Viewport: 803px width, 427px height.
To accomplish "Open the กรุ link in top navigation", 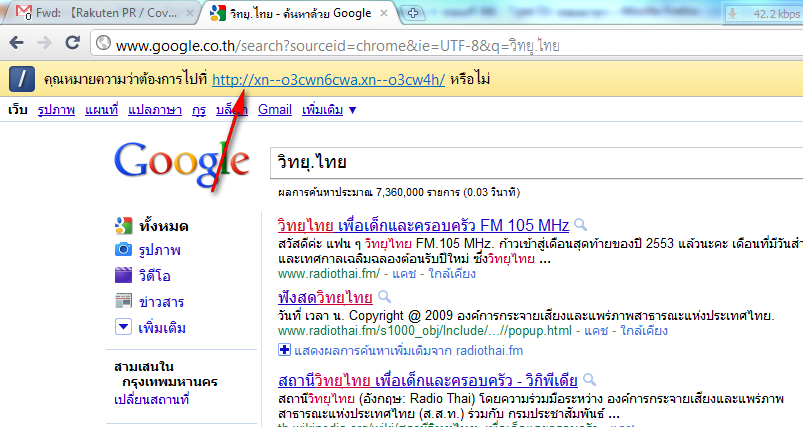I will 199,110.
